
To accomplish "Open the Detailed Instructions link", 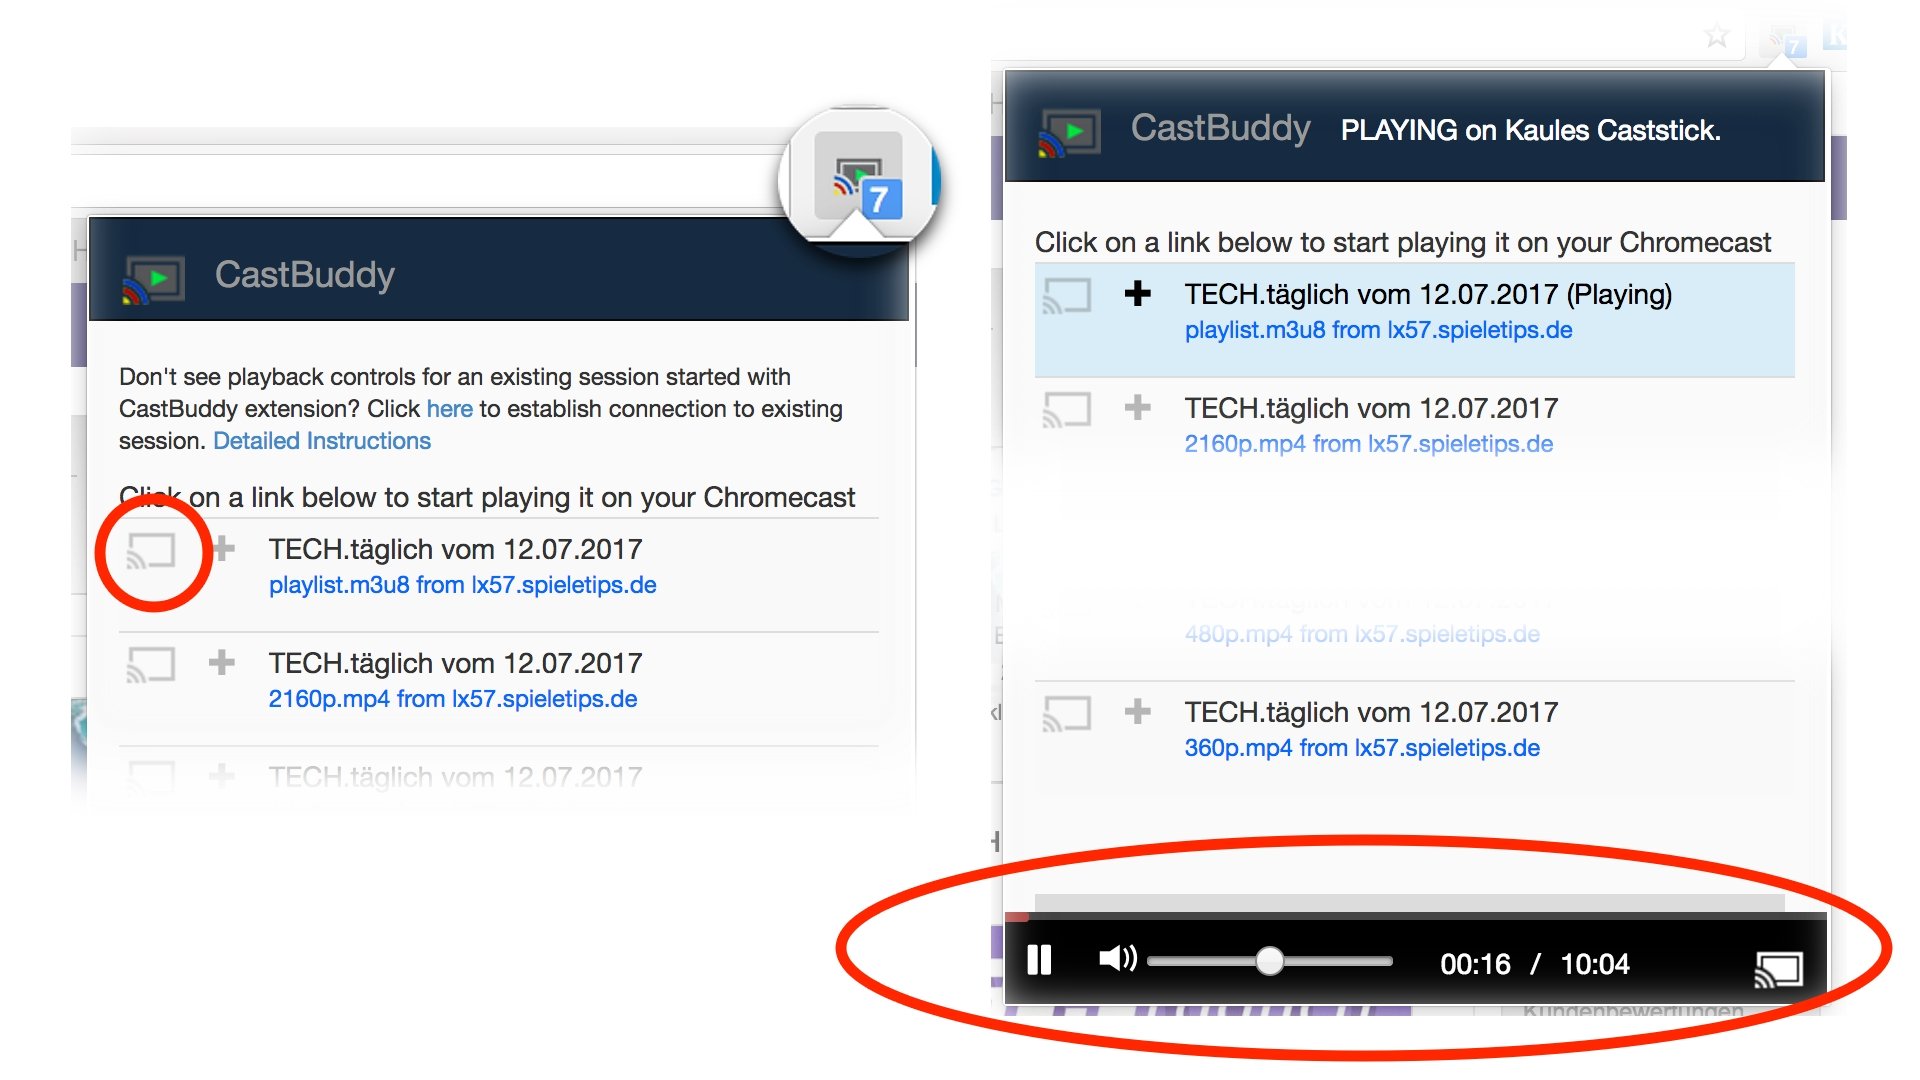I will [322, 441].
